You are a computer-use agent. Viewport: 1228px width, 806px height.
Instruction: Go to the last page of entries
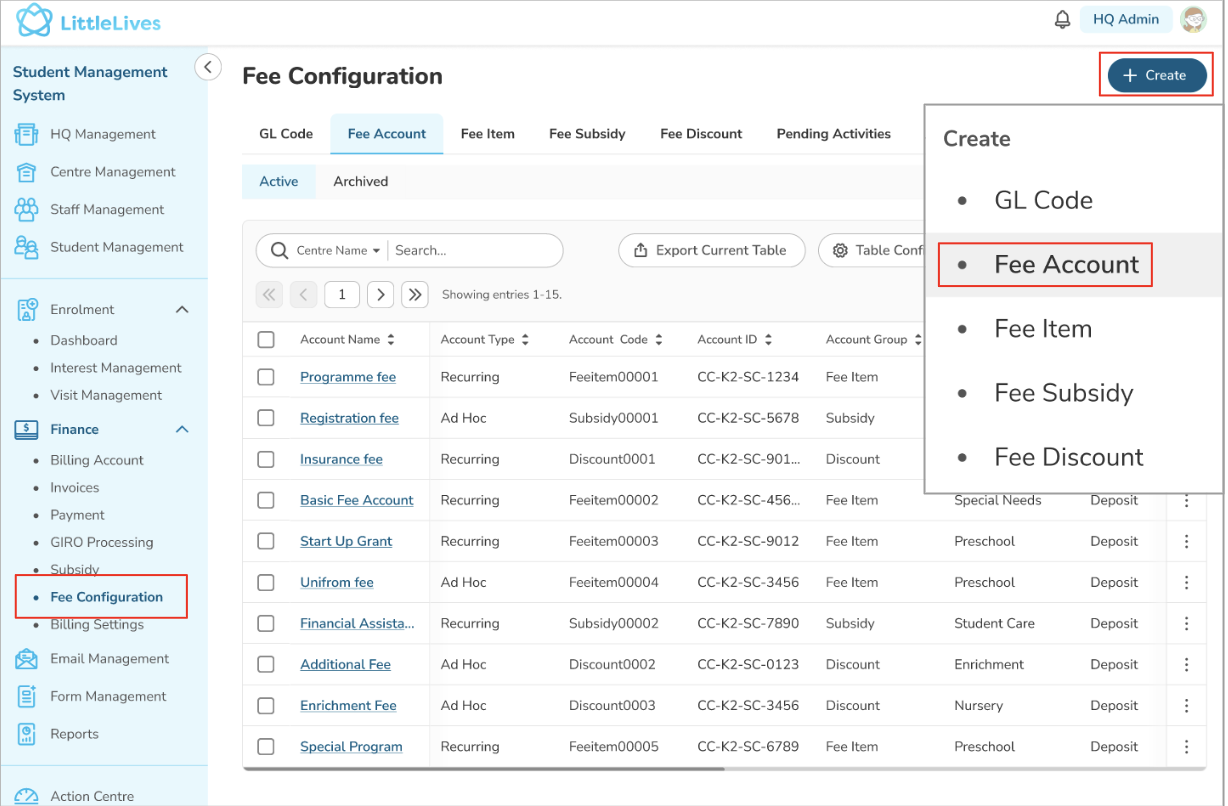(414, 294)
